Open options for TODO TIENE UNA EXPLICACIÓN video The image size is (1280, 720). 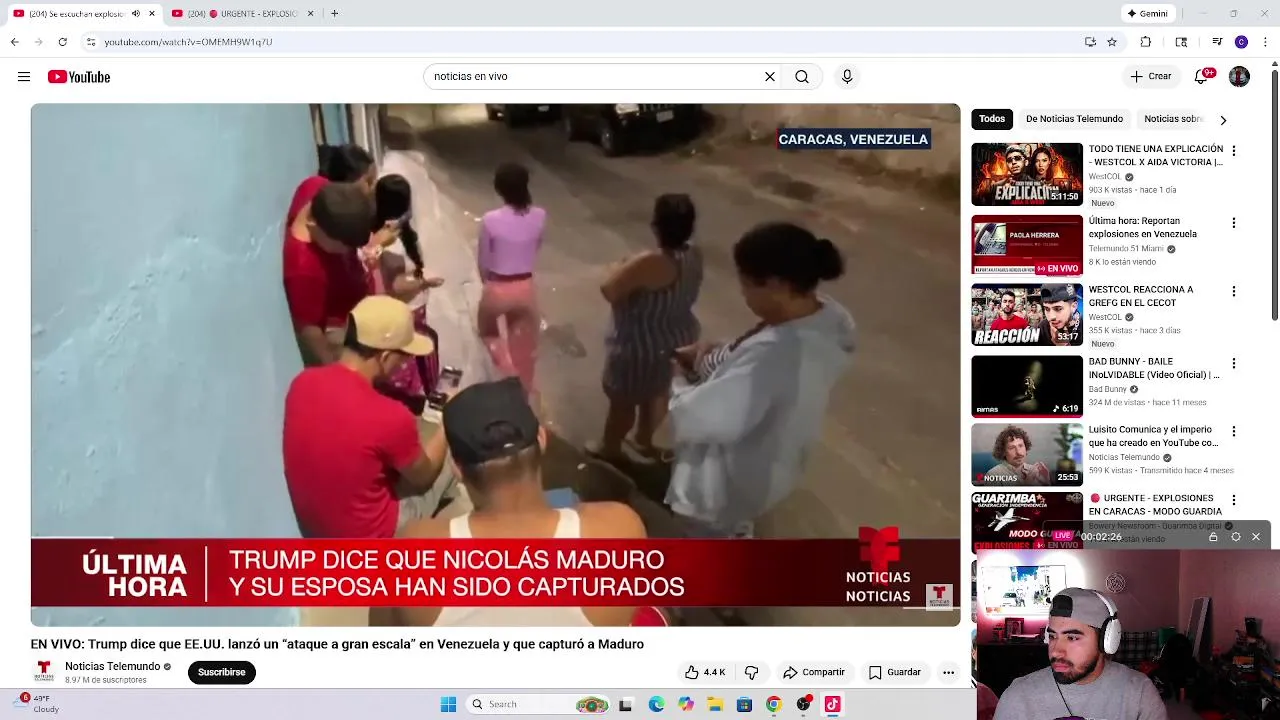[x=1234, y=151]
